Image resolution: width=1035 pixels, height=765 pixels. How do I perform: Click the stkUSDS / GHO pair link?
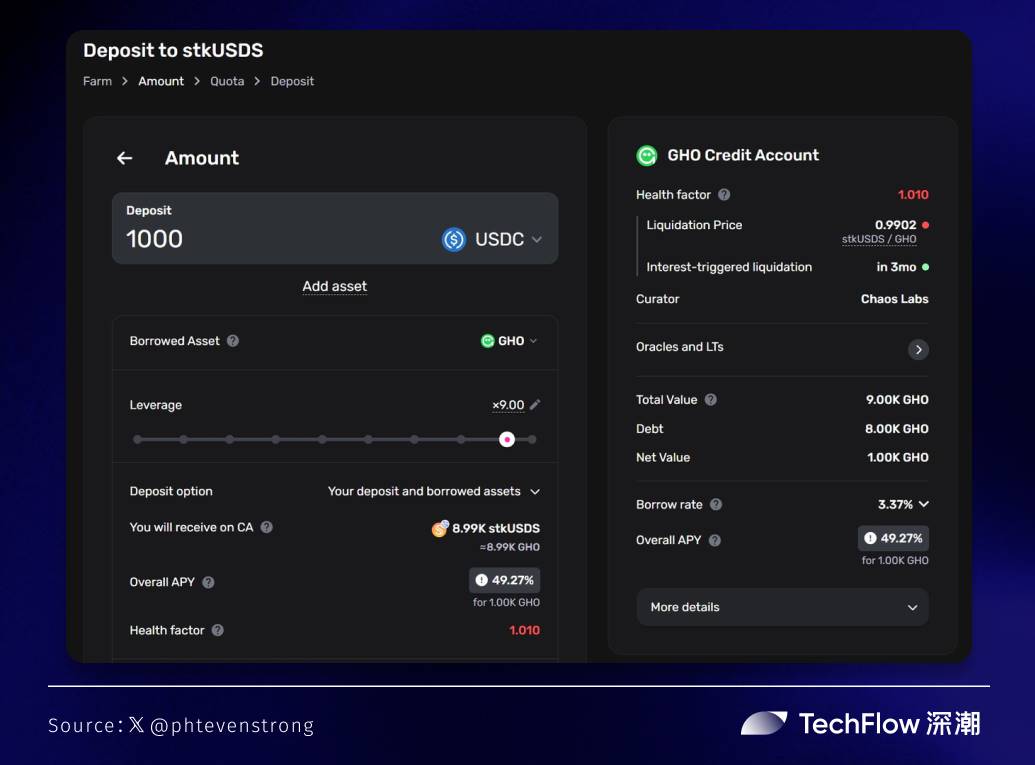pos(879,239)
